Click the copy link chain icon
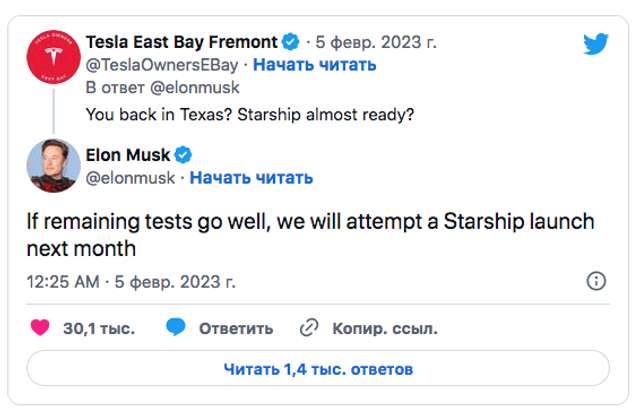Image resolution: width=640 pixels, height=414 pixels. 309,327
